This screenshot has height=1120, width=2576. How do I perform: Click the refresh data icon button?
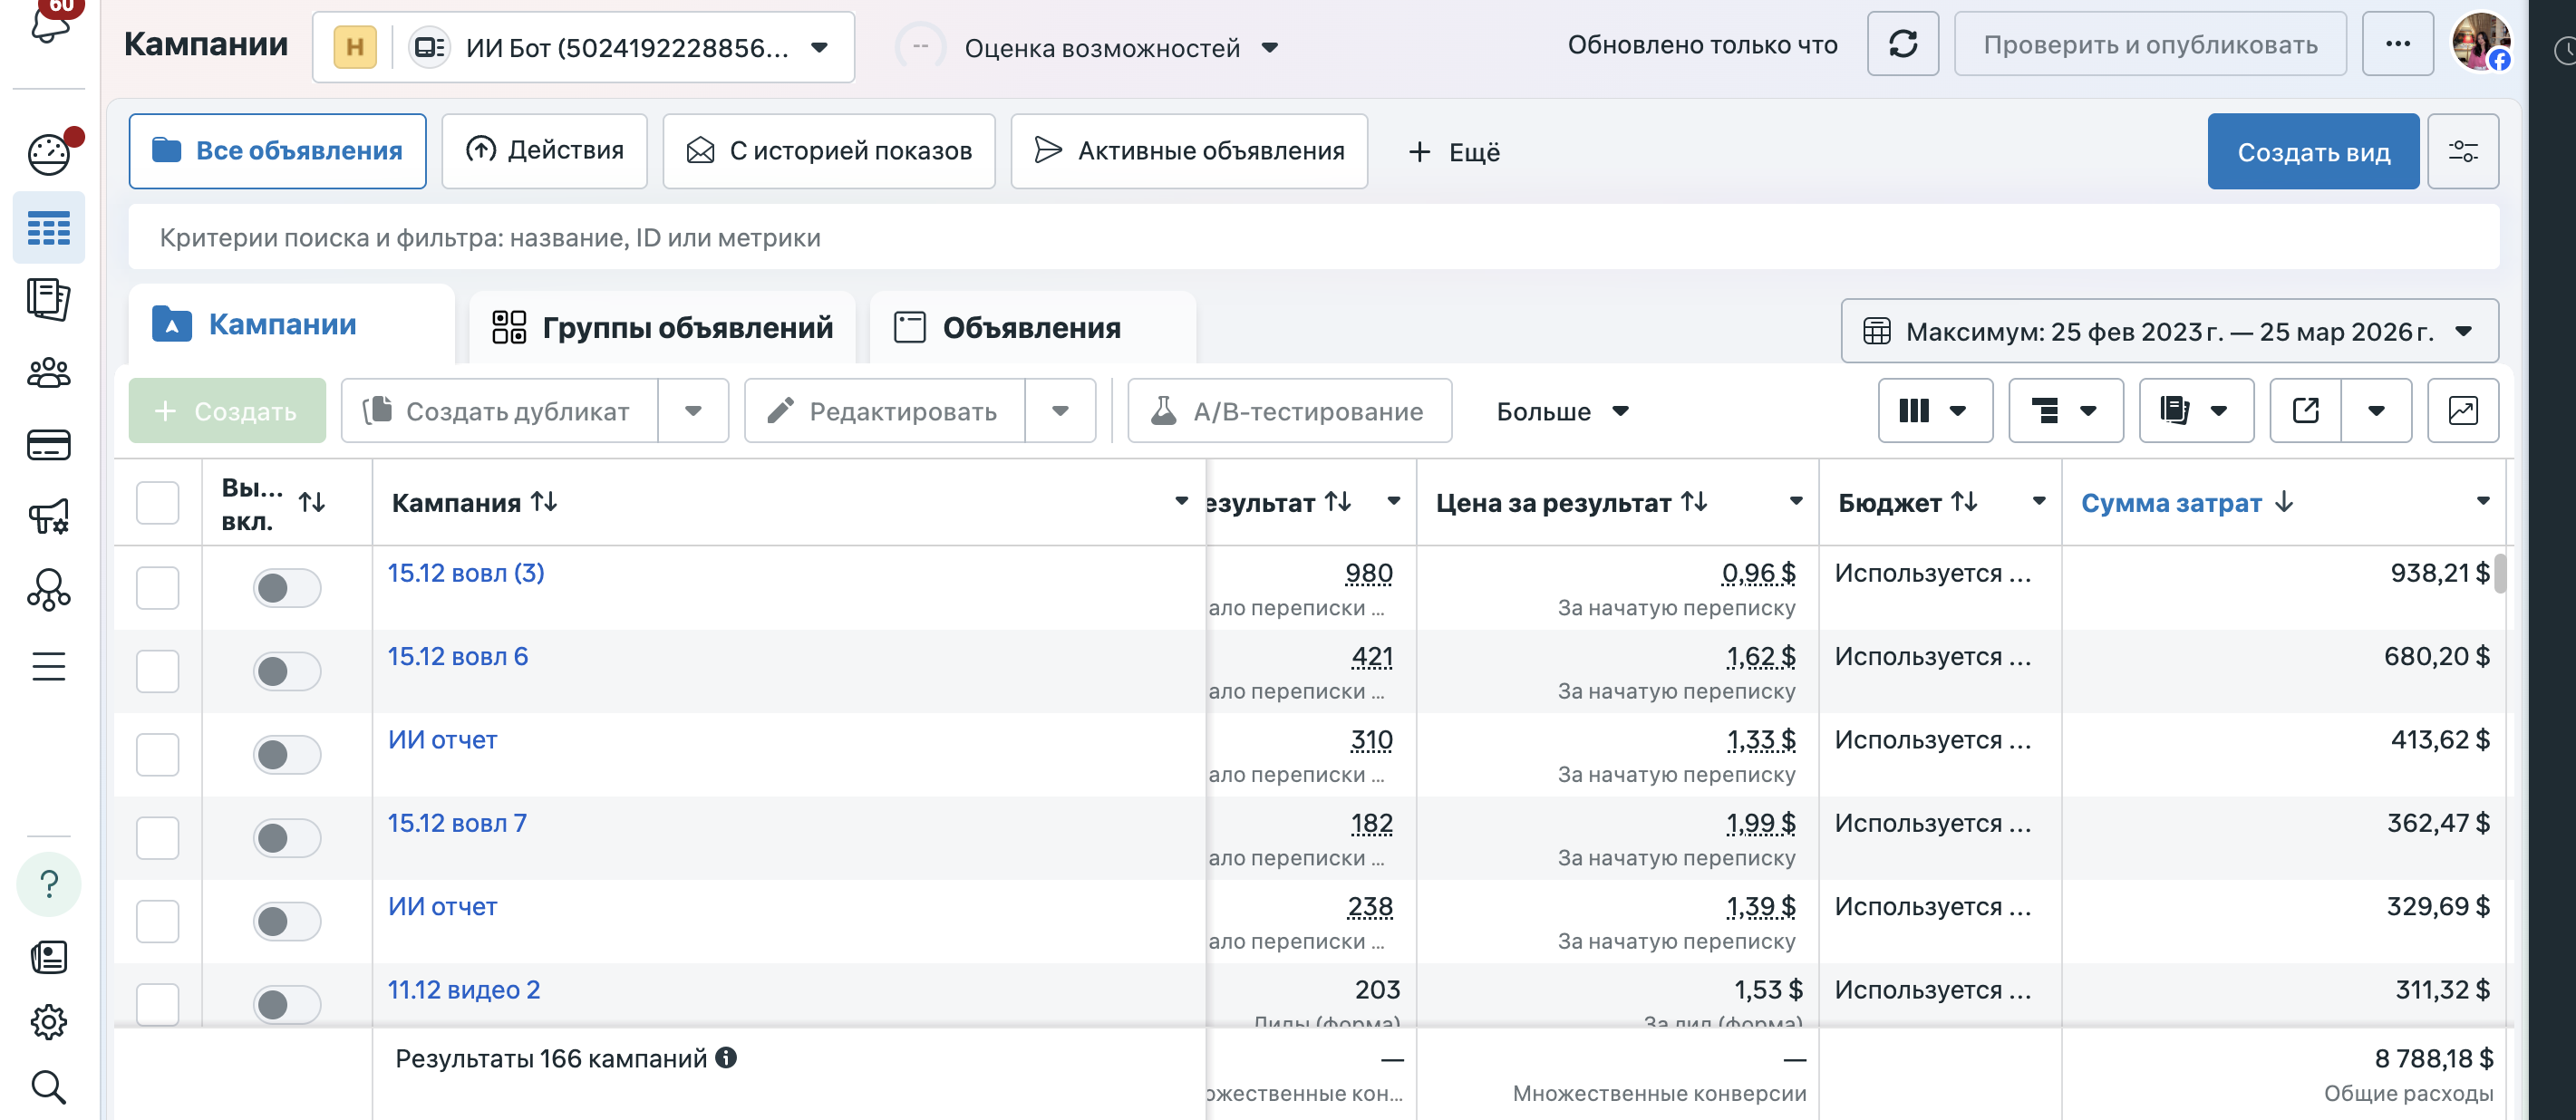1903,44
